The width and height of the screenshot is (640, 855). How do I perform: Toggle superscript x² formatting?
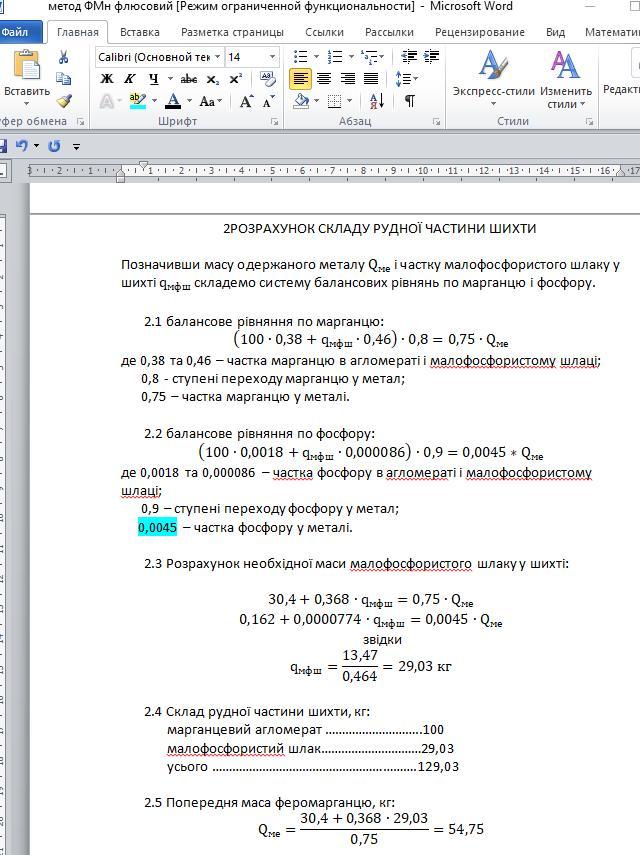pos(236,79)
